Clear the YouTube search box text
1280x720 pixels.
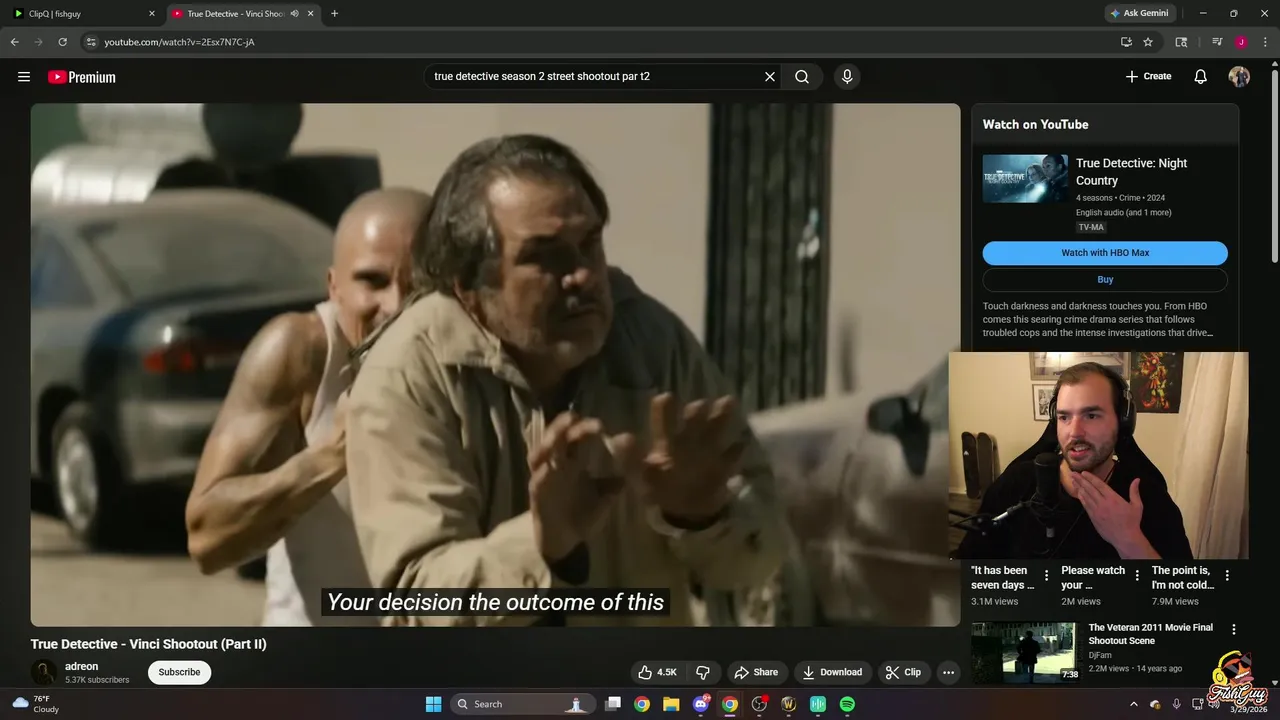770,77
